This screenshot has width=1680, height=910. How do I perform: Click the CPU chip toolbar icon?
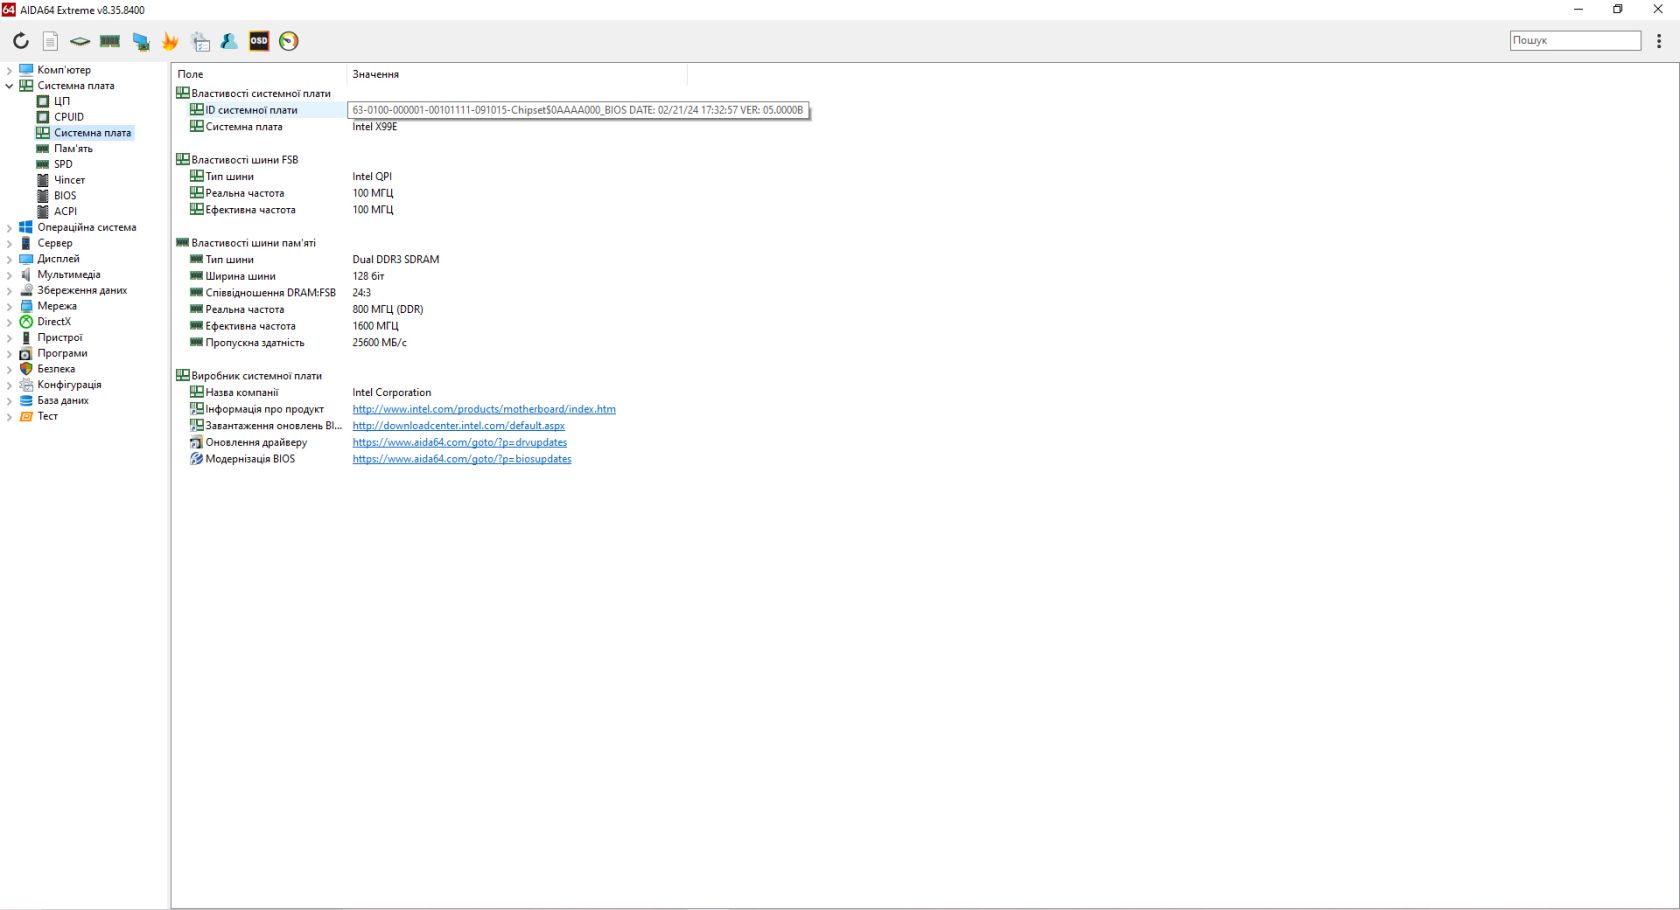tap(80, 41)
